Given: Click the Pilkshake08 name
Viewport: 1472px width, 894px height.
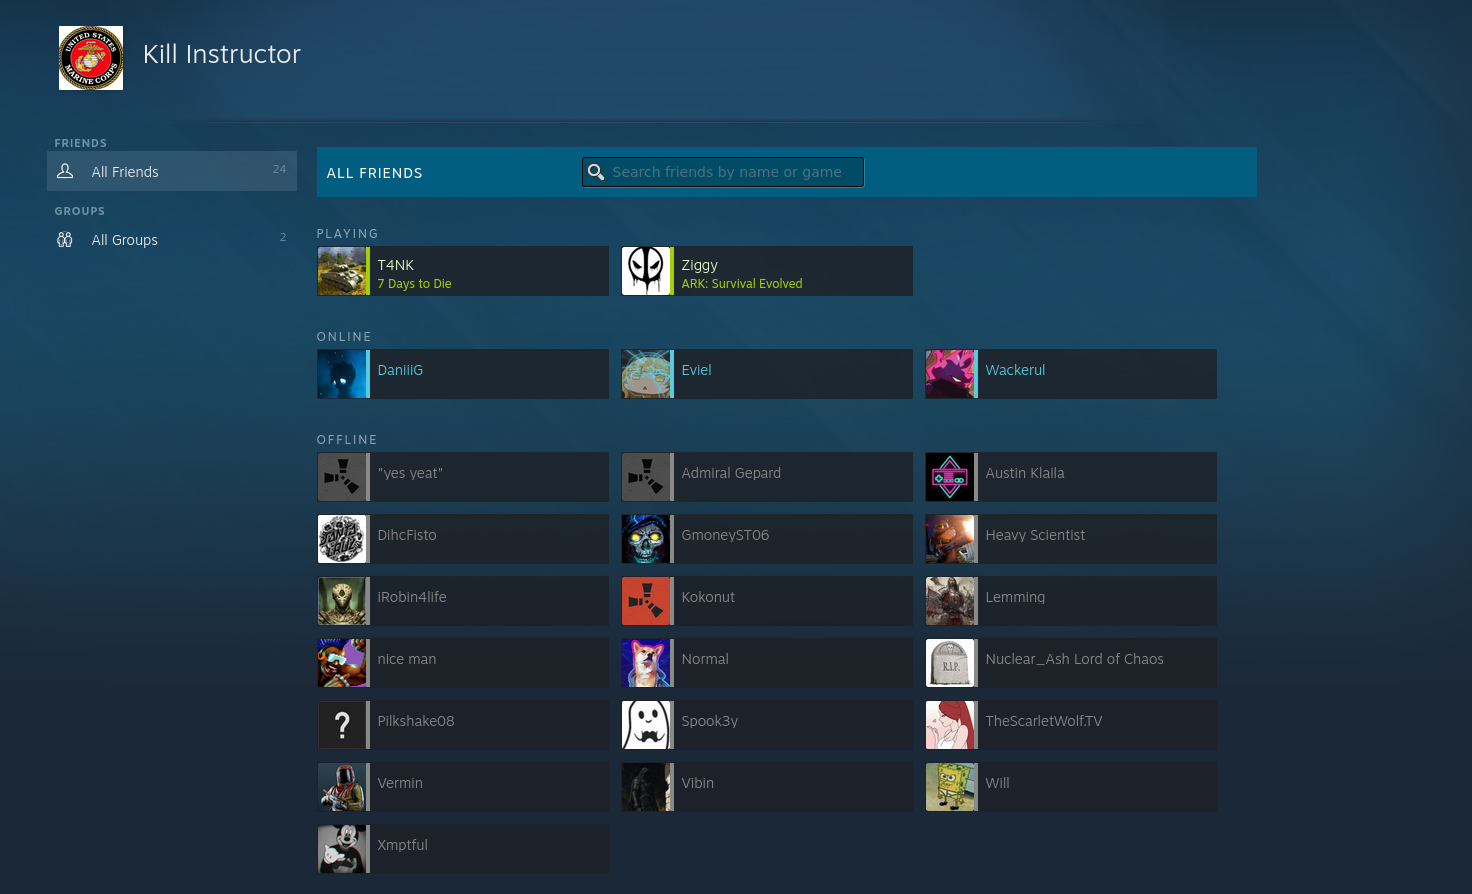Looking at the screenshot, I should (x=416, y=721).
